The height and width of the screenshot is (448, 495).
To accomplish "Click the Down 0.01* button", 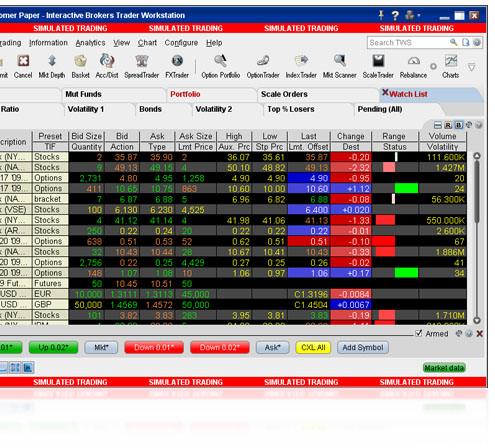I will [x=154, y=347].
